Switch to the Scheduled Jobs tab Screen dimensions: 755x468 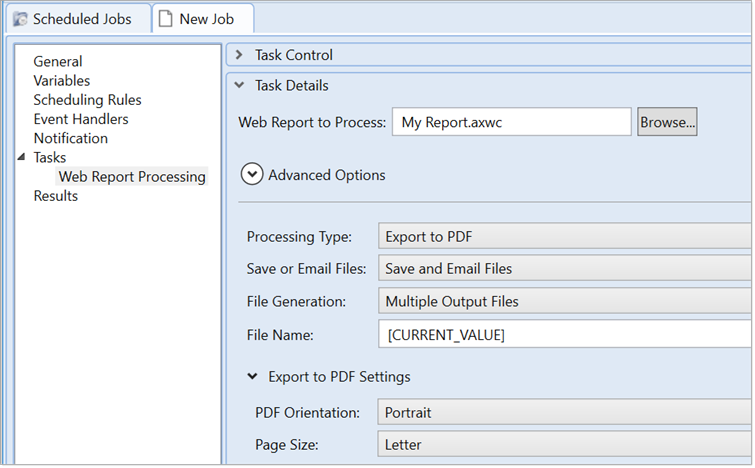pos(81,19)
